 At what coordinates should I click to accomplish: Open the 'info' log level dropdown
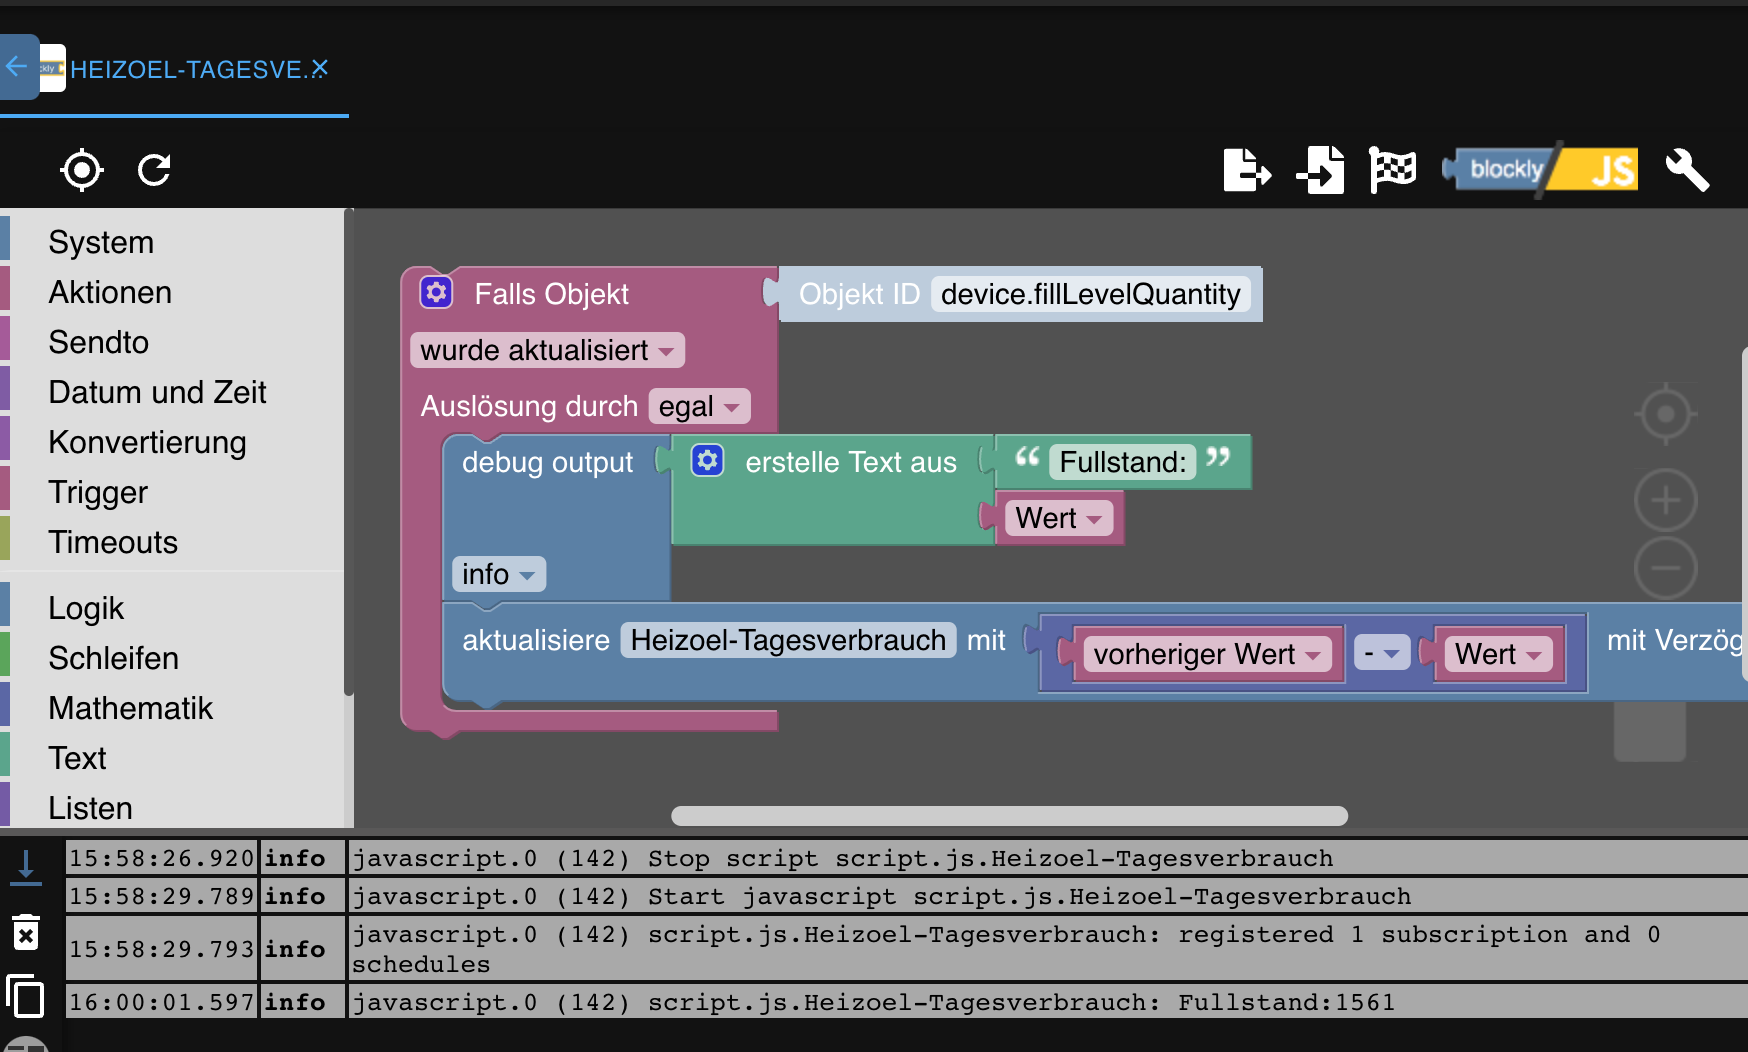click(x=498, y=574)
